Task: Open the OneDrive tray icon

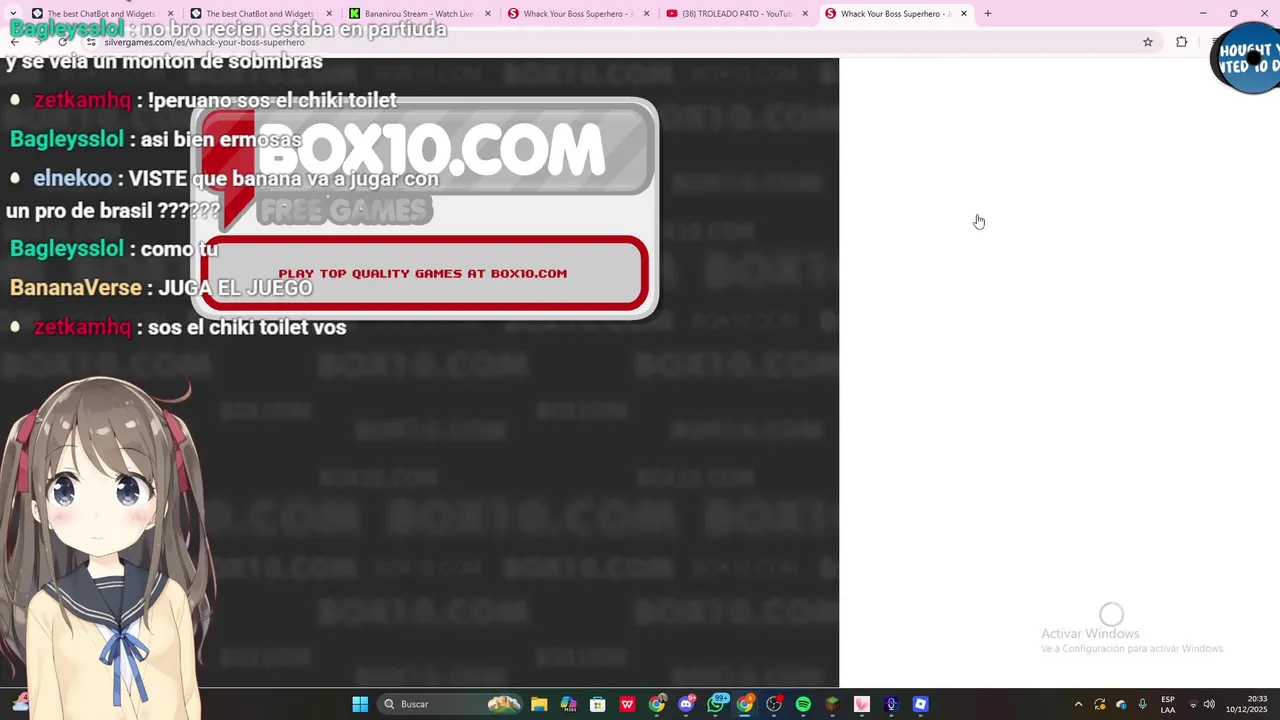Action: pyautogui.click(x=1121, y=704)
